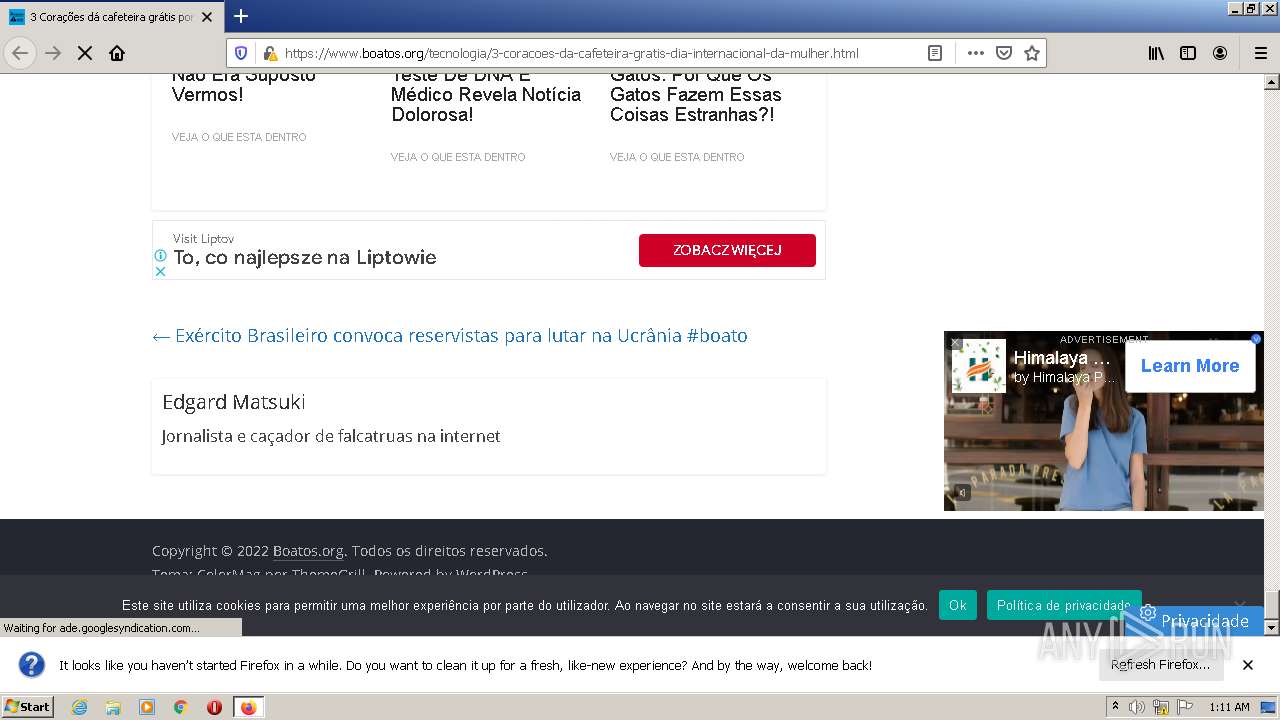Click Learn More on Himalaya ad
Screen dimensions: 1280x720
click(1190, 366)
